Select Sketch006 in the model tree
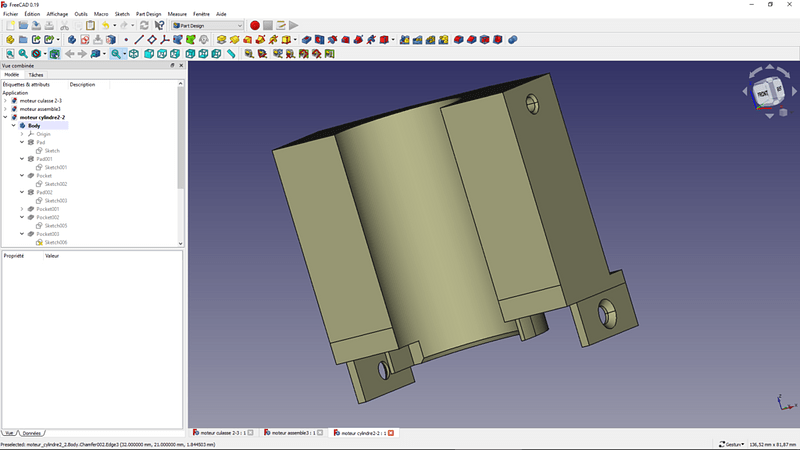Viewport: 800px width, 450px height. pyautogui.click(x=56, y=242)
